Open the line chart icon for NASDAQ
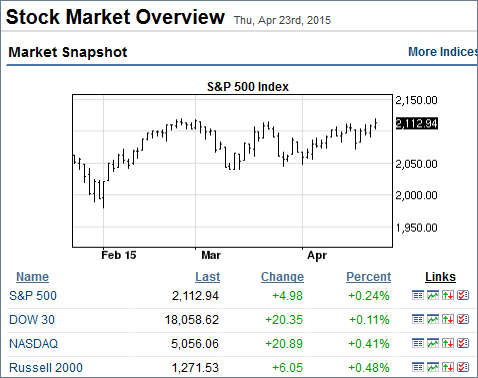Image resolution: width=478 pixels, height=378 pixels. click(x=433, y=343)
